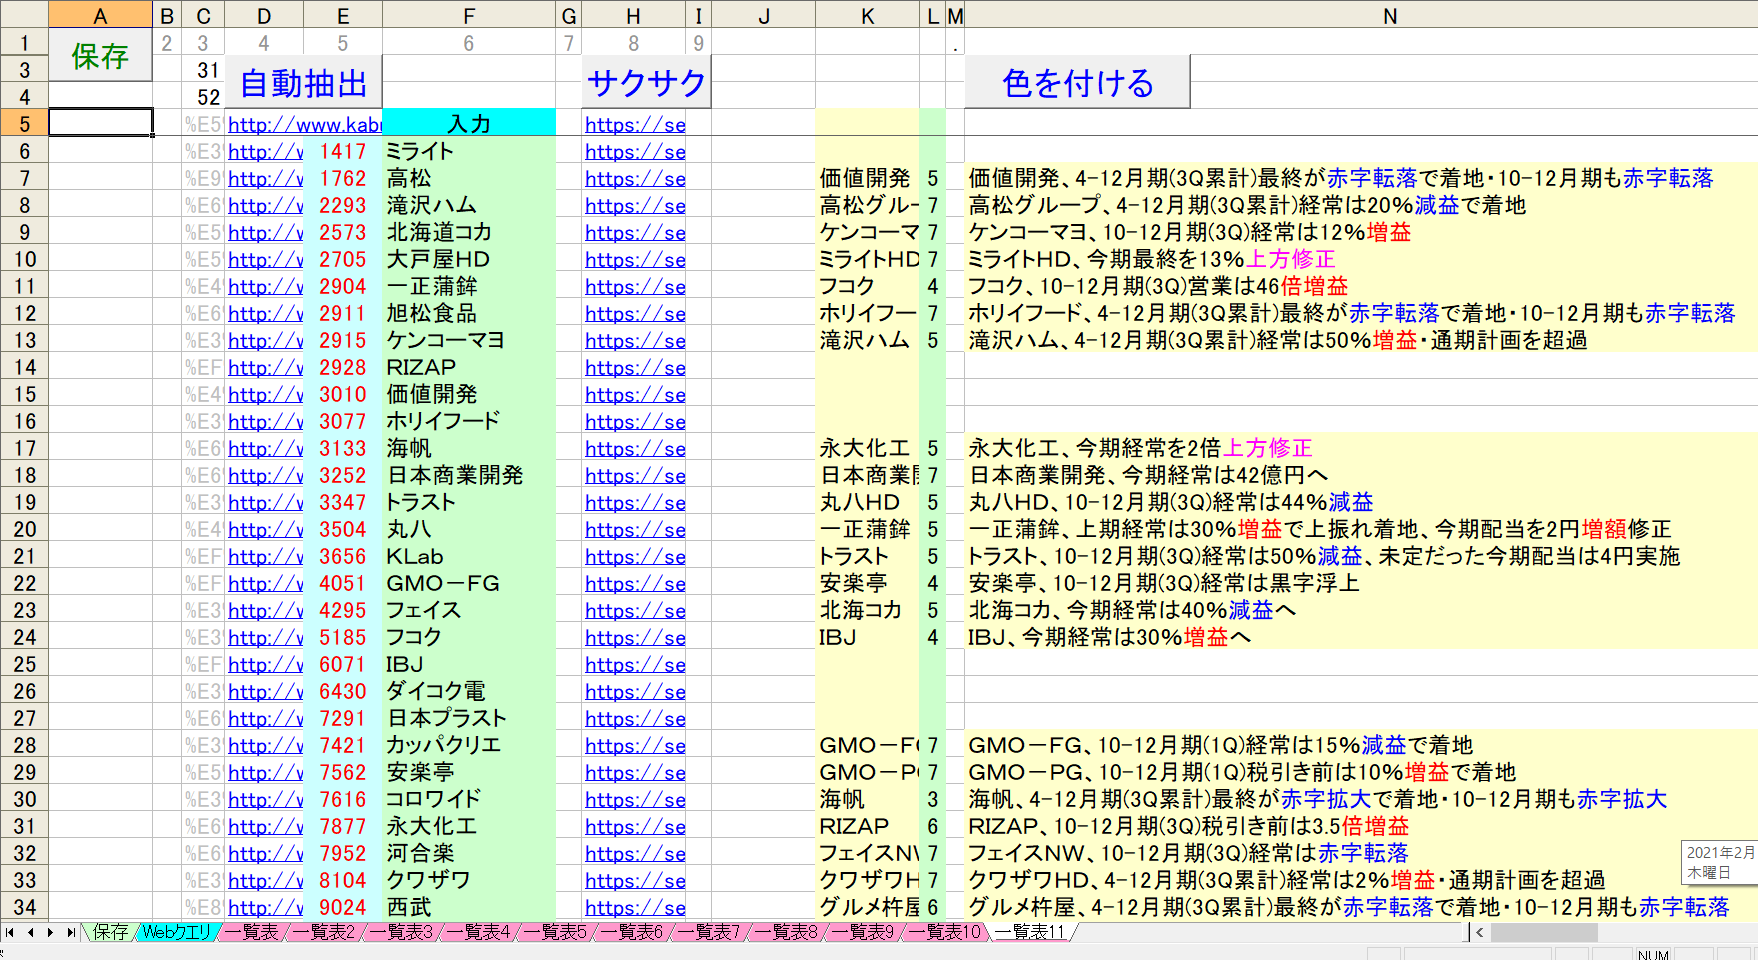Click the 色を付ける button

pyautogui.click(x=1077, y=83)
